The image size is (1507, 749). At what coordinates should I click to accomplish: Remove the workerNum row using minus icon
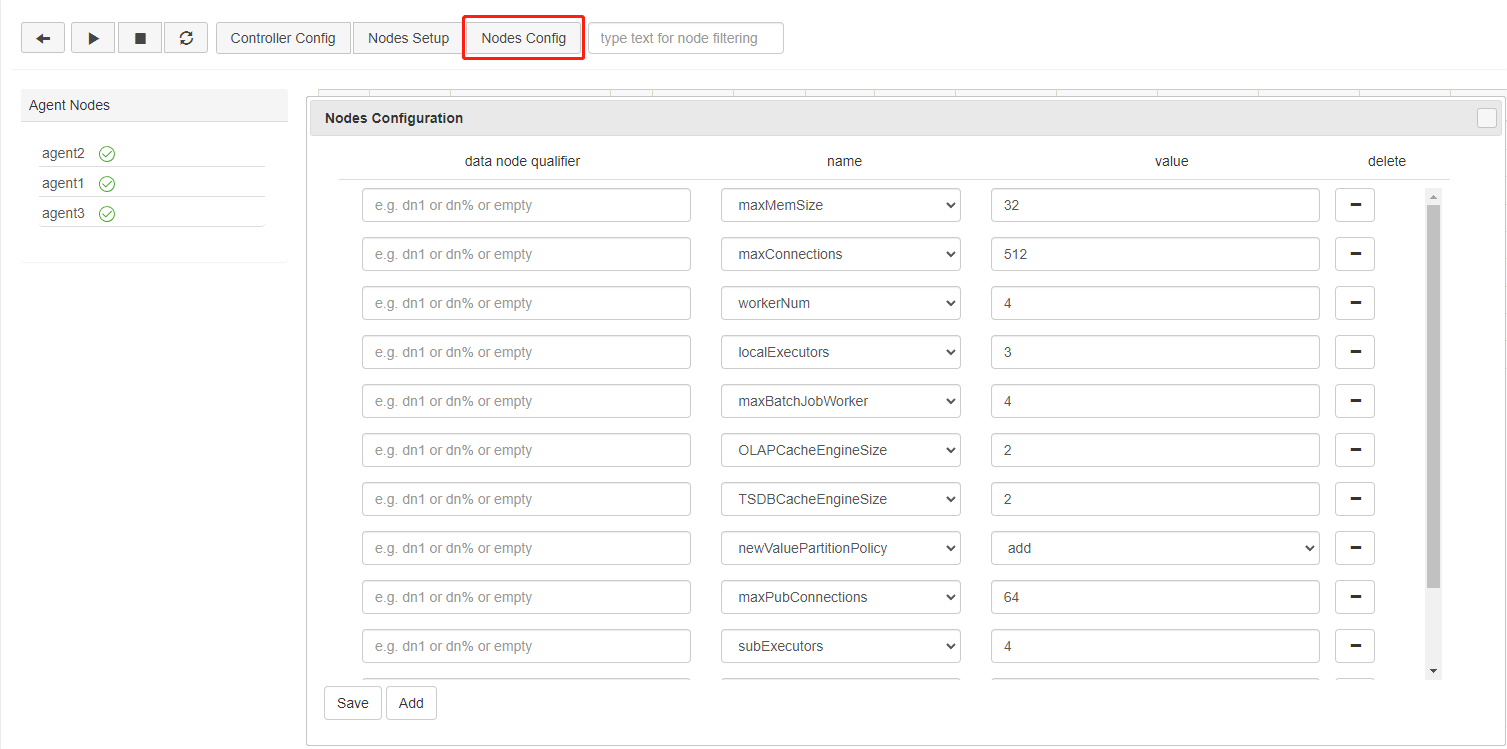click(1355, 303)
